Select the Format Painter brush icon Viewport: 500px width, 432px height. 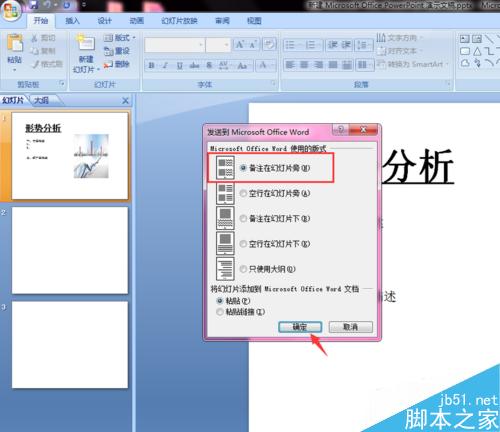click(x=35, y=64)
